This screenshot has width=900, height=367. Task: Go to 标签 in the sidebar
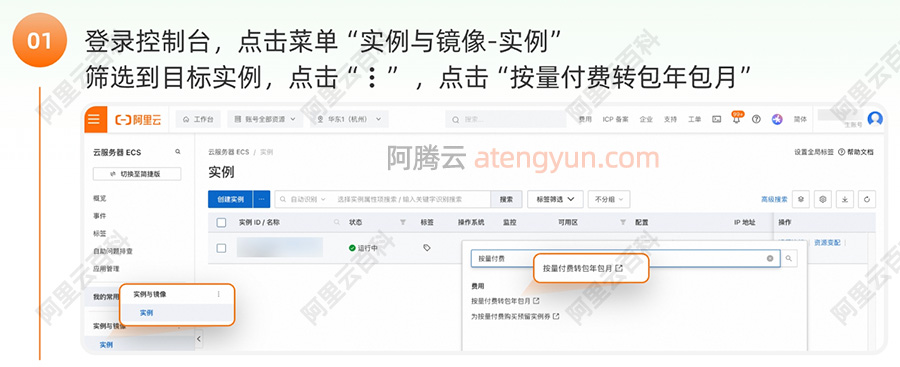[99, 234]
